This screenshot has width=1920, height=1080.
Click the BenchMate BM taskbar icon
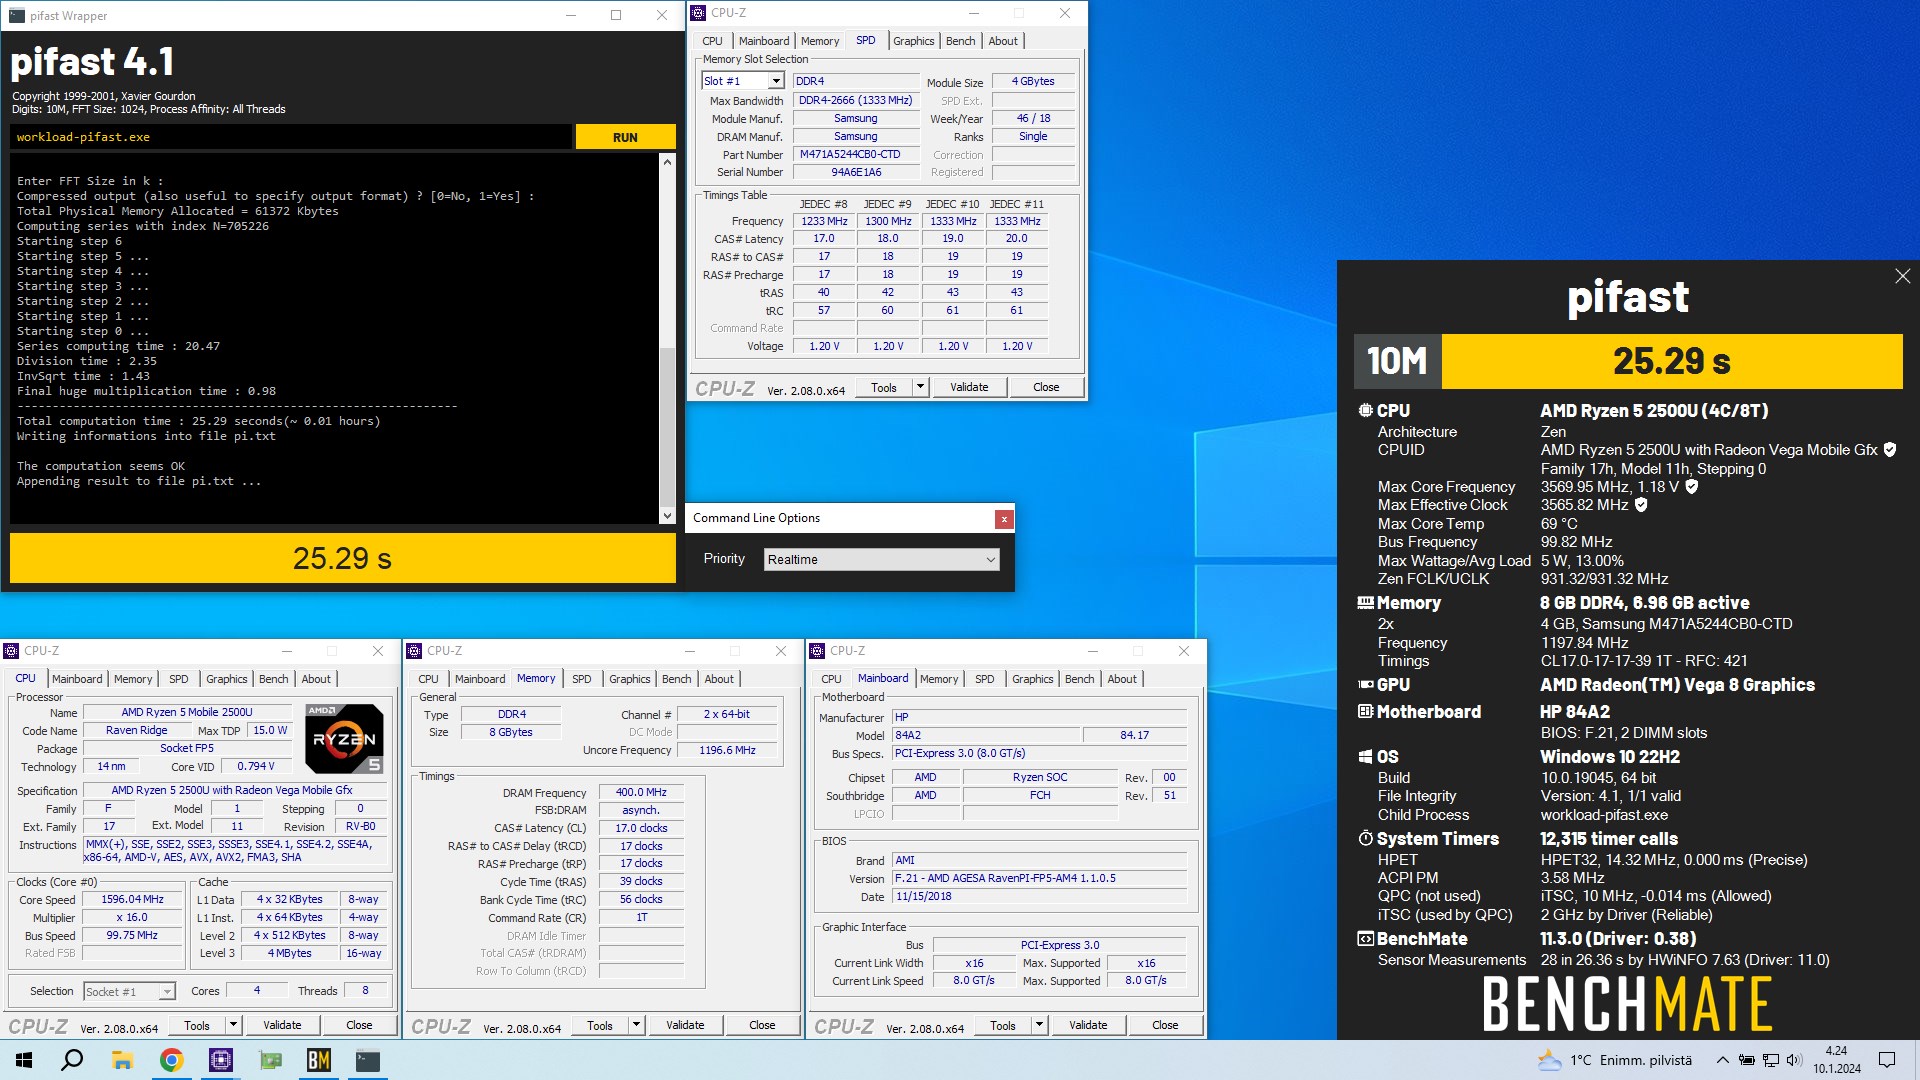point(319,1060)
